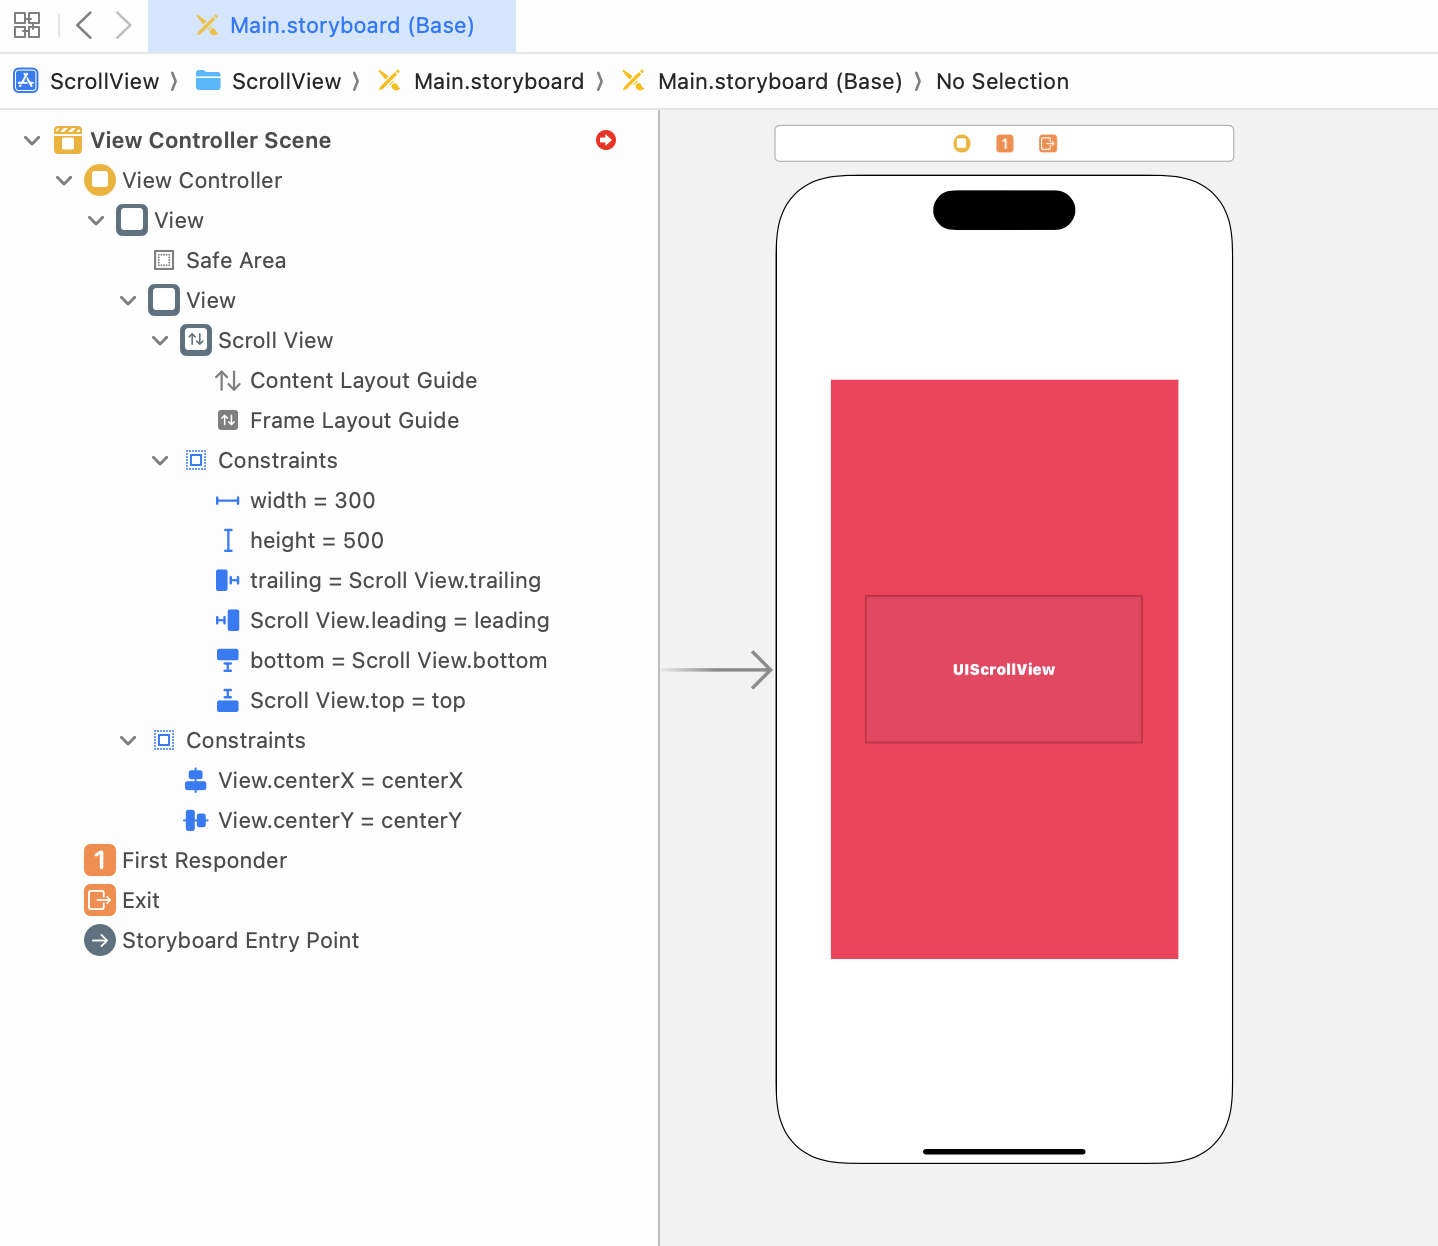The height and width of the screenshot is (1246, 1438).
Task: Click the Main.storyboard breadcrumb
Action: [481, 81]
